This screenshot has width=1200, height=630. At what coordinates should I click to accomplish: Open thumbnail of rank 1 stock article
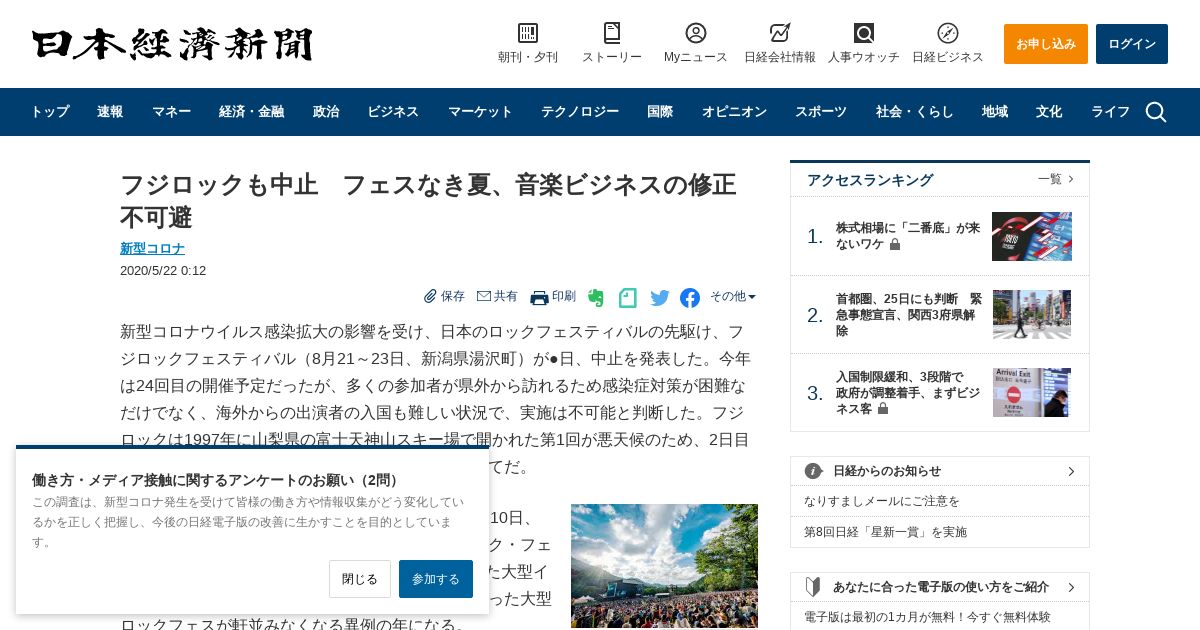coord(1032,236)
